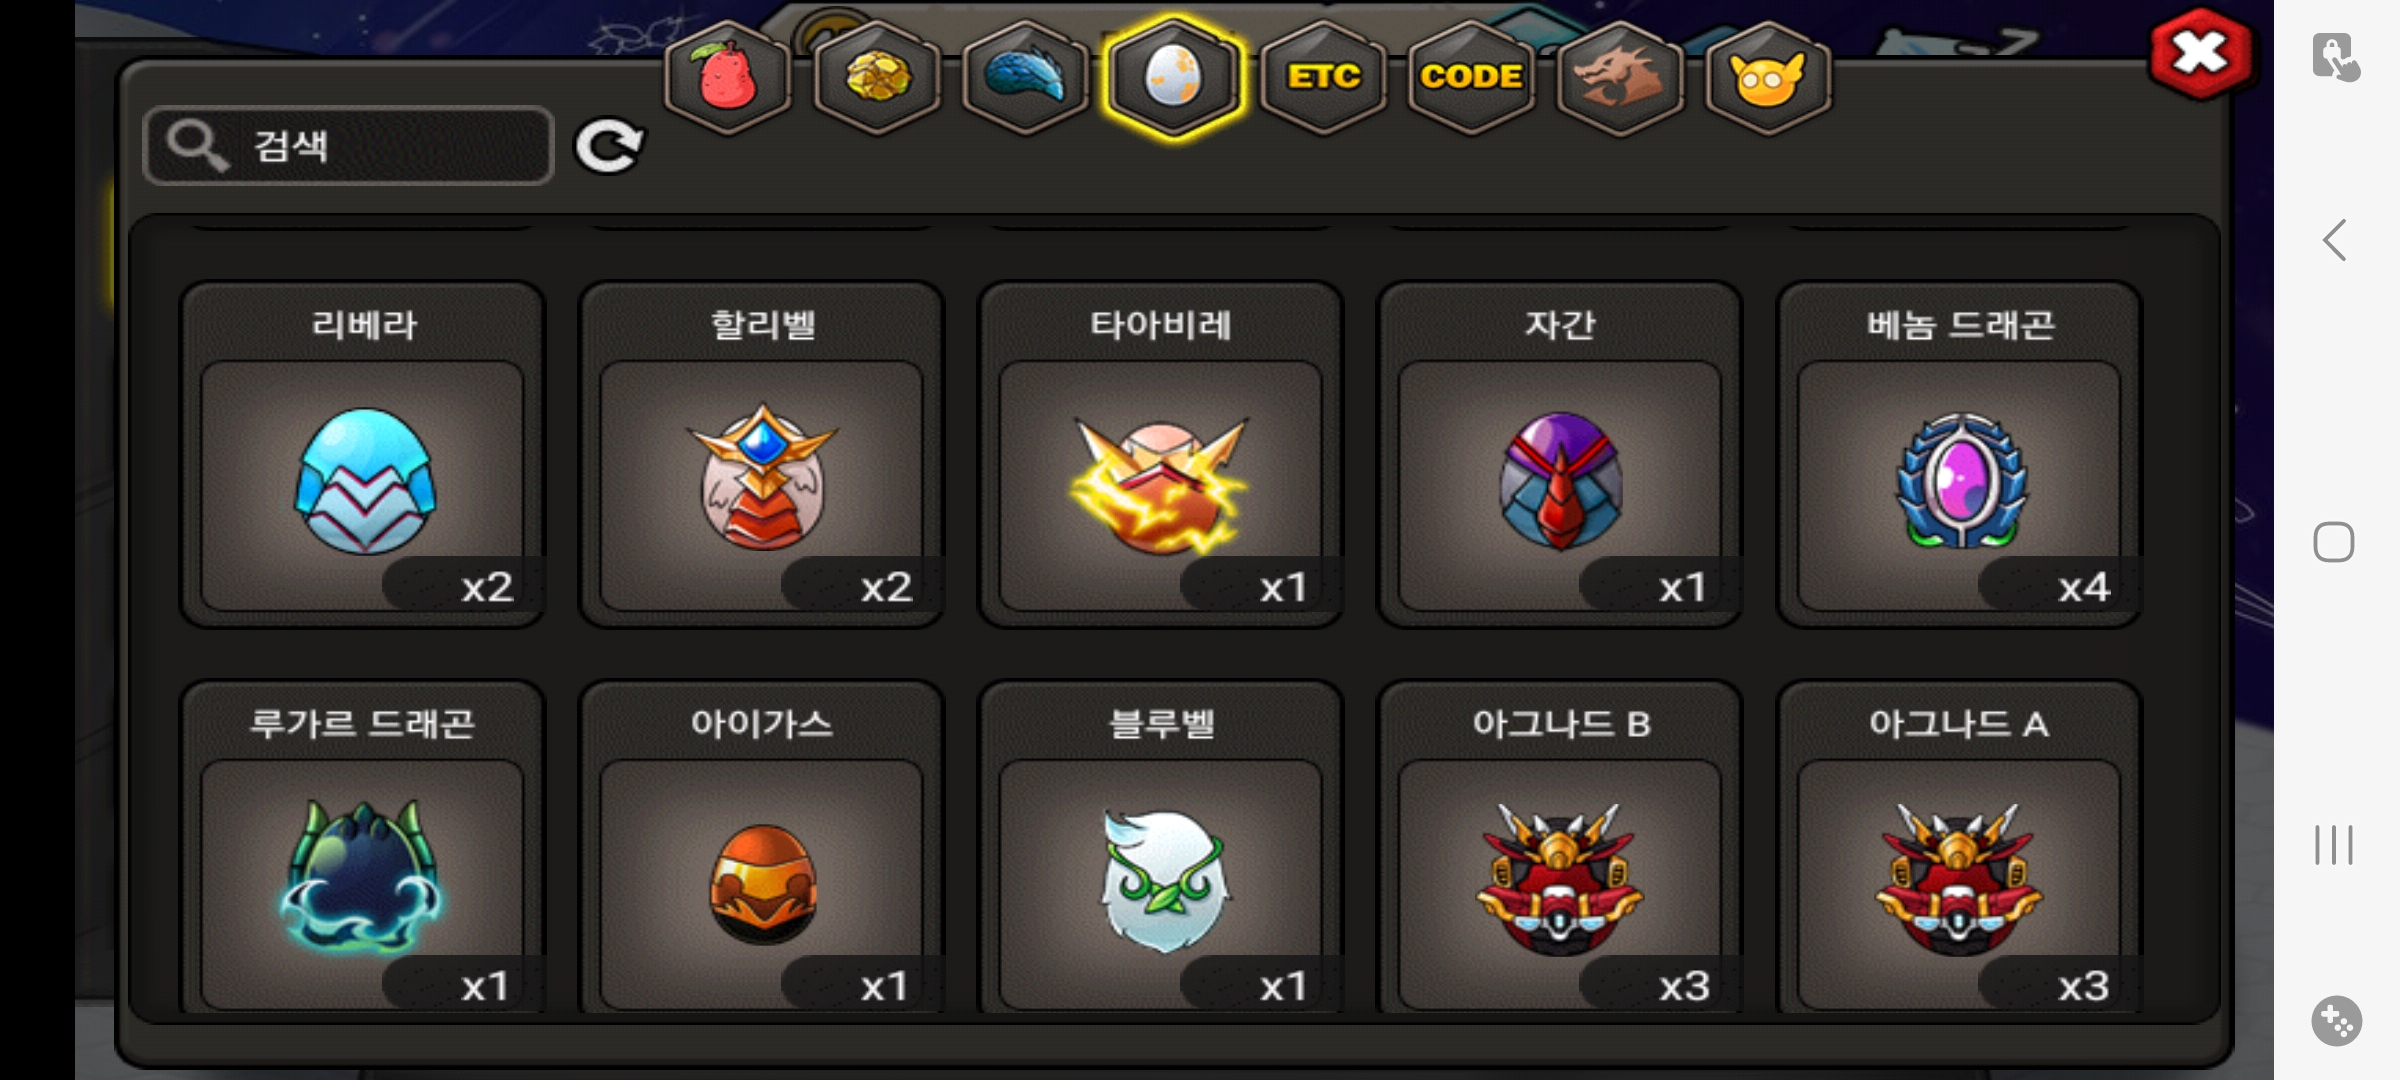Choose the 할리벨 egg item

coord(762,455)
